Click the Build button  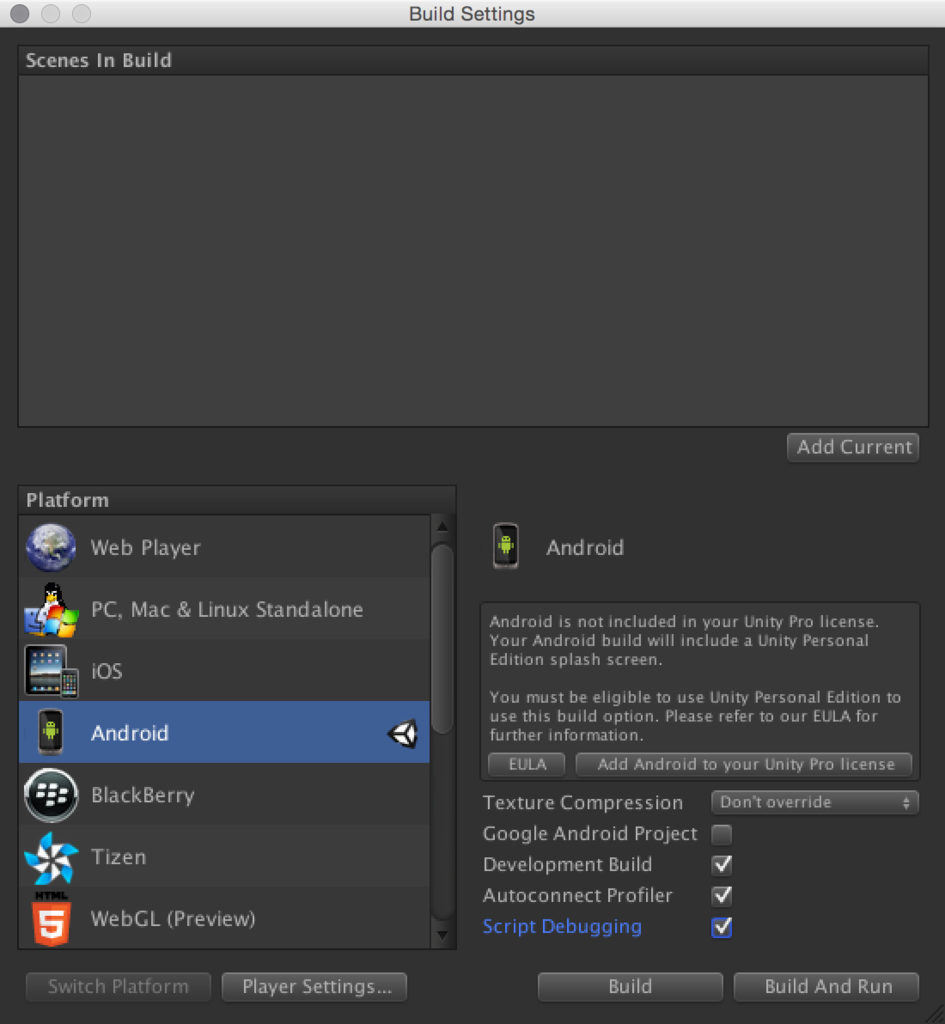(x=630, y=986)
